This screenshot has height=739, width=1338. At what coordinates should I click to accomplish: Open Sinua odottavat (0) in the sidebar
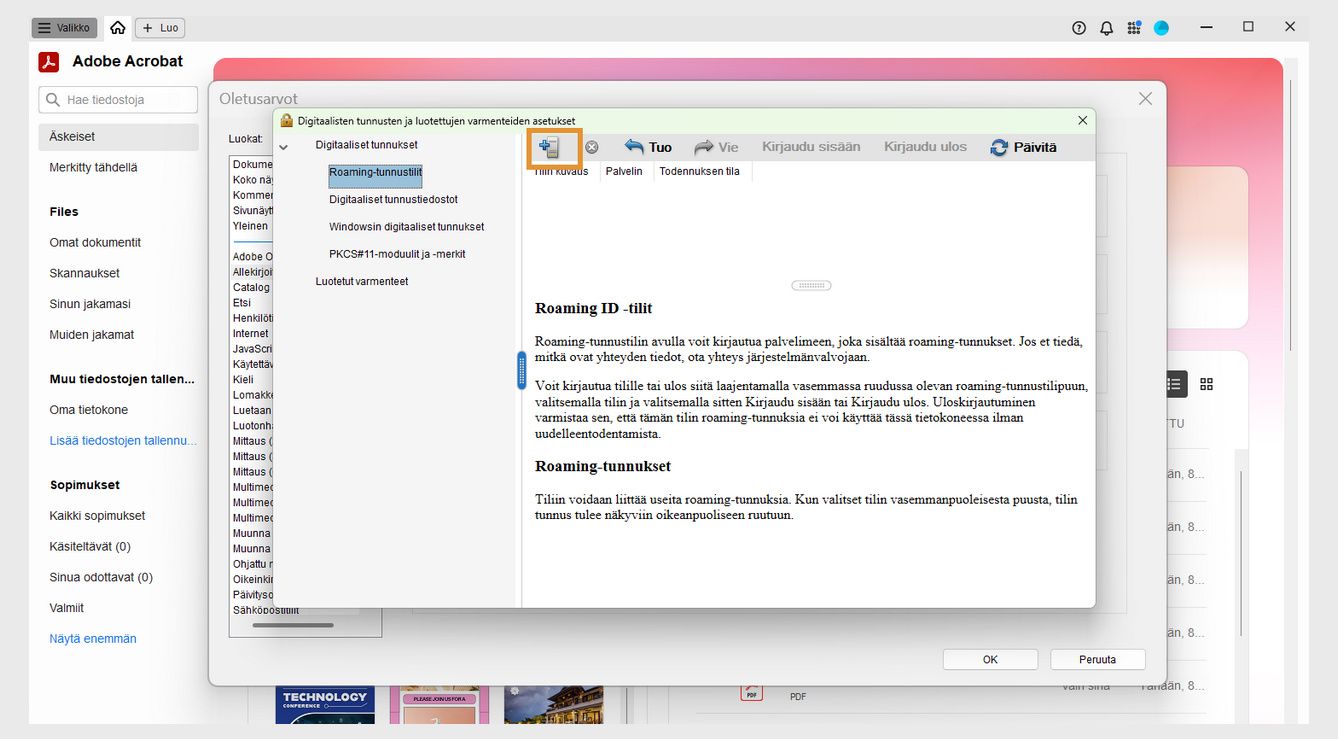point(101,578)
